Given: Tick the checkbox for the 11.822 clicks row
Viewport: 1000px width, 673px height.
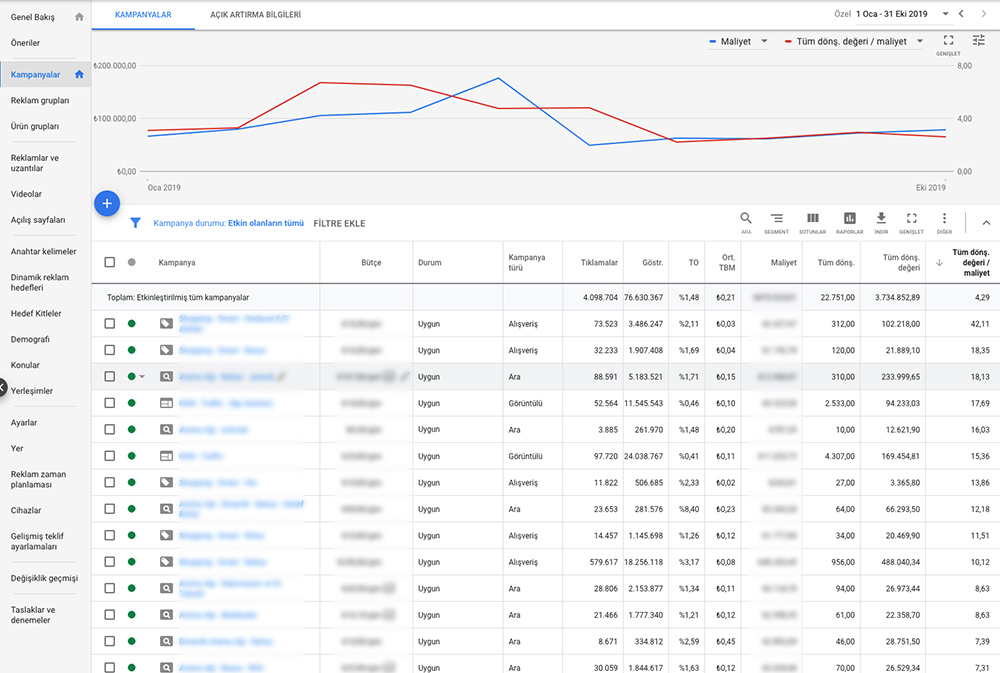Looking at the screenshot, I should coord(110,482).
